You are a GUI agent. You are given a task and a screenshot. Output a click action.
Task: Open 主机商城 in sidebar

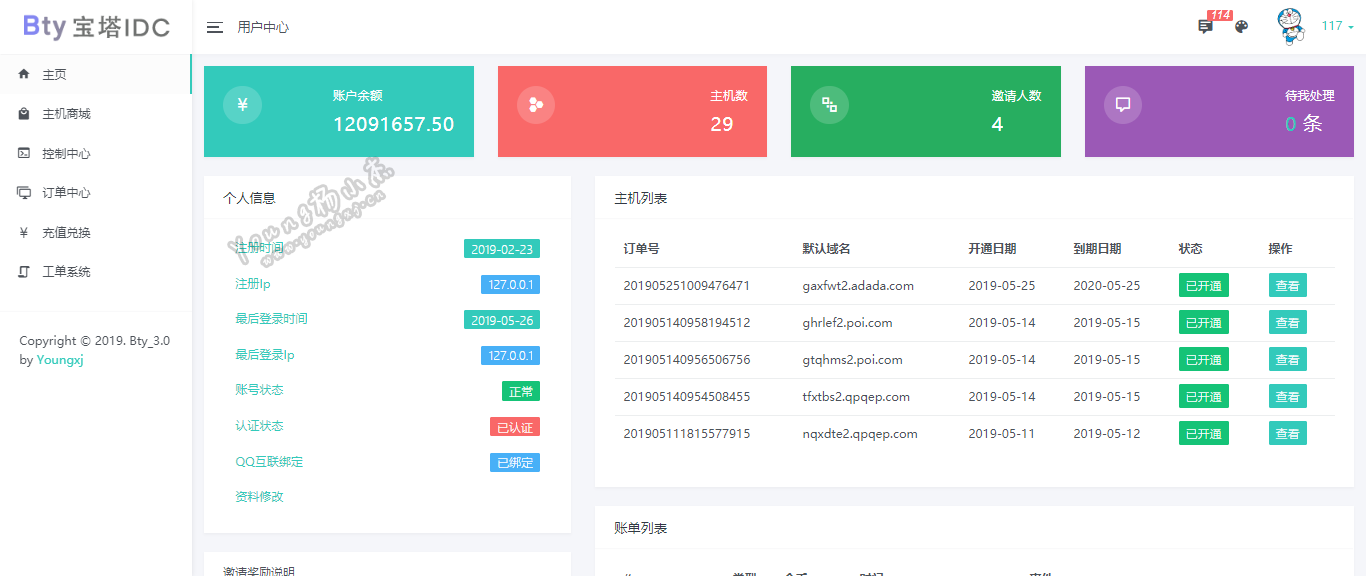pos(66,114)
